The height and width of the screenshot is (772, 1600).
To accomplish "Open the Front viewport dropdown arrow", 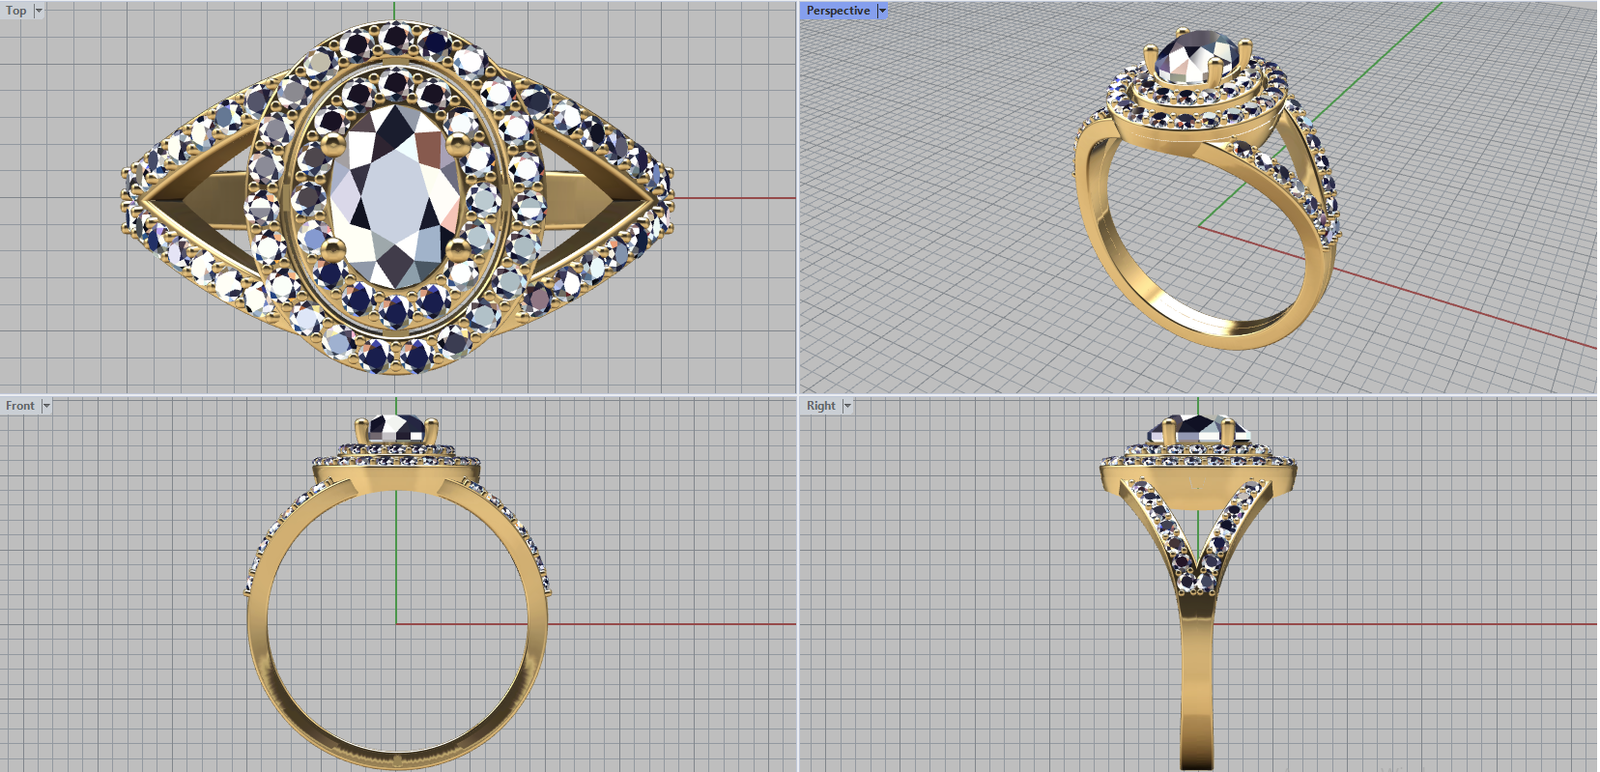I will (x=46, y=406).
